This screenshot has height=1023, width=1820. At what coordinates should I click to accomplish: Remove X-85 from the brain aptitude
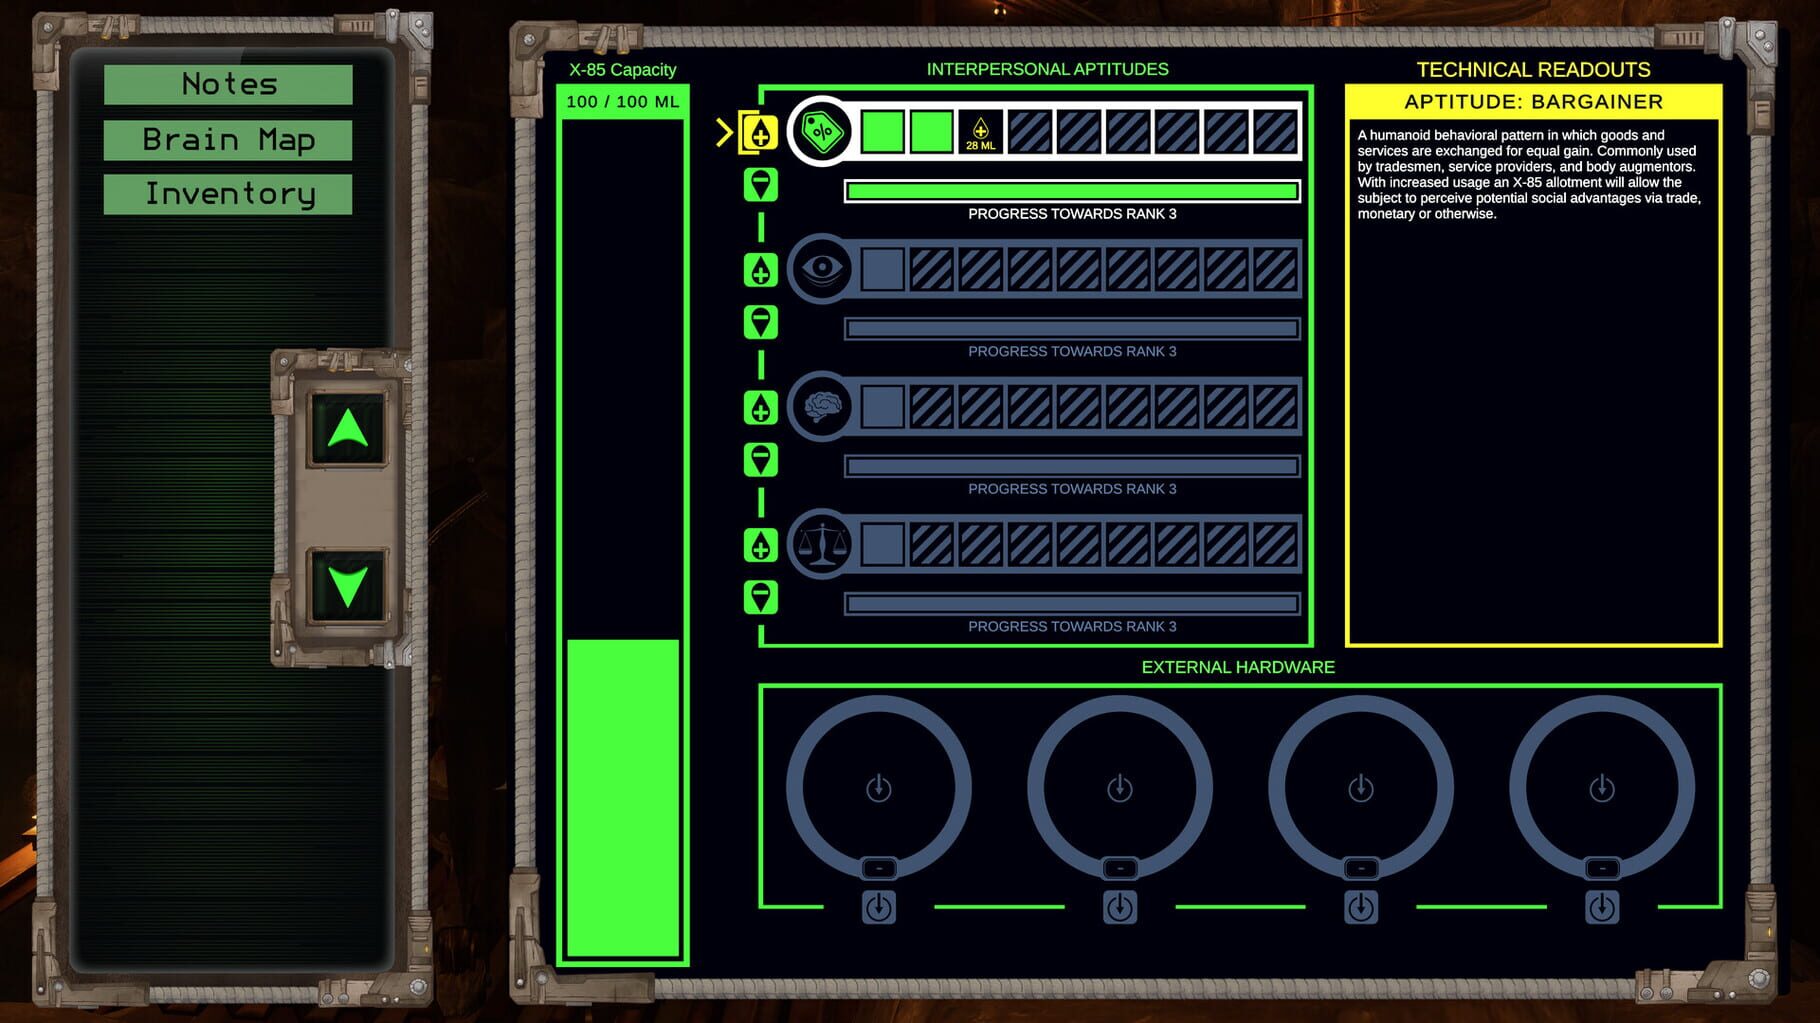761,460
